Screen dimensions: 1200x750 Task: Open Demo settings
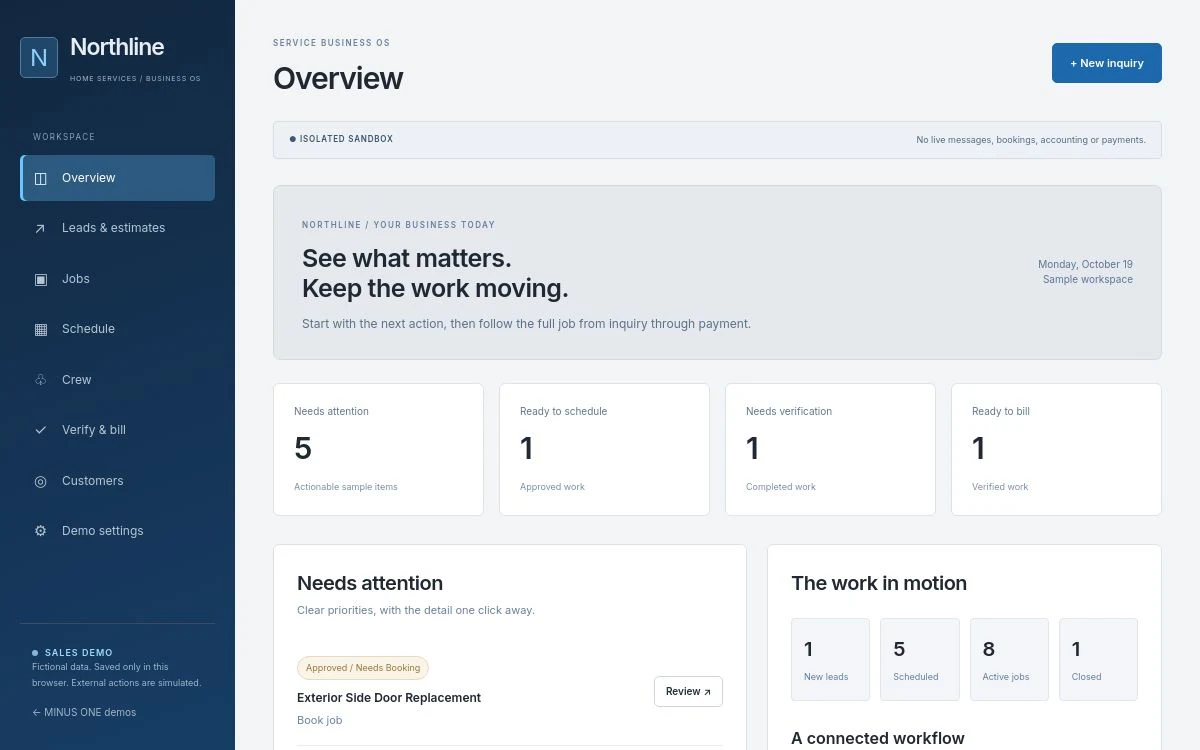(118, 531)
